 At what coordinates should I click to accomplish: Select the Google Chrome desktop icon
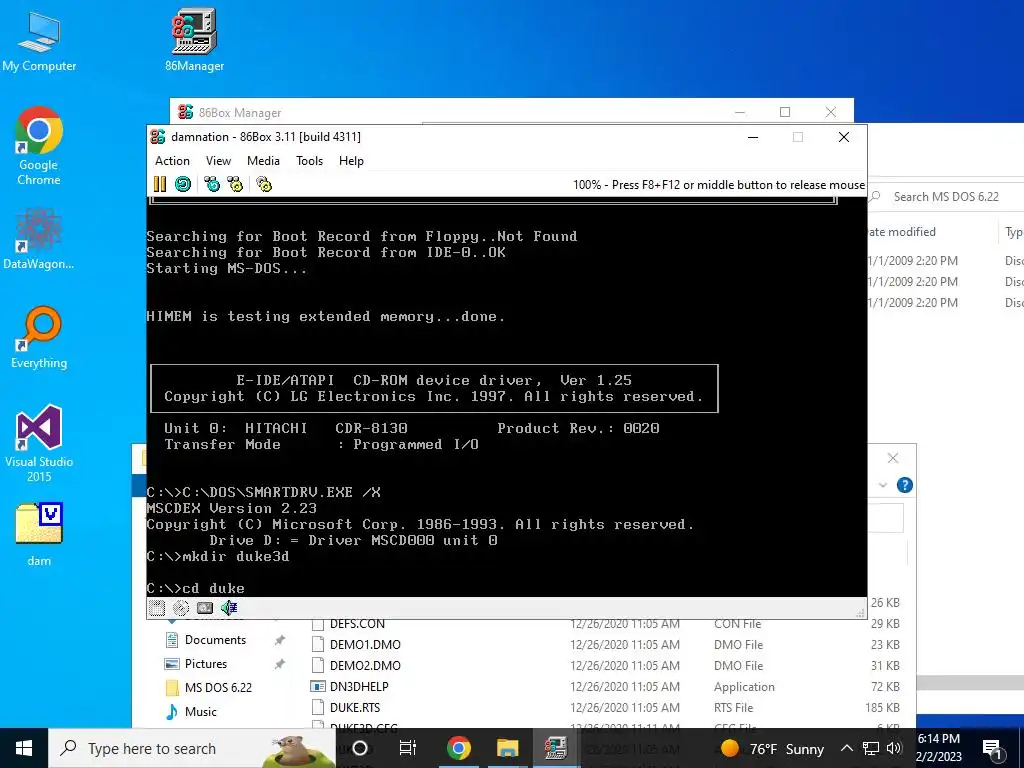pos(39,146)
